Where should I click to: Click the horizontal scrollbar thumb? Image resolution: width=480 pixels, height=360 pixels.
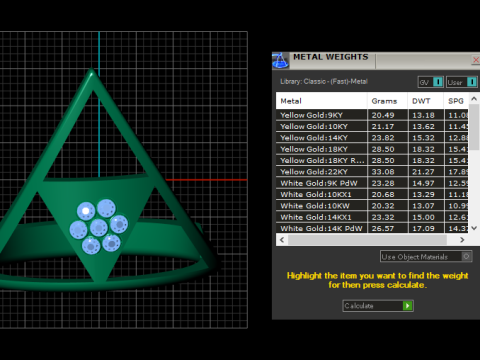click(x=367, y=240)
